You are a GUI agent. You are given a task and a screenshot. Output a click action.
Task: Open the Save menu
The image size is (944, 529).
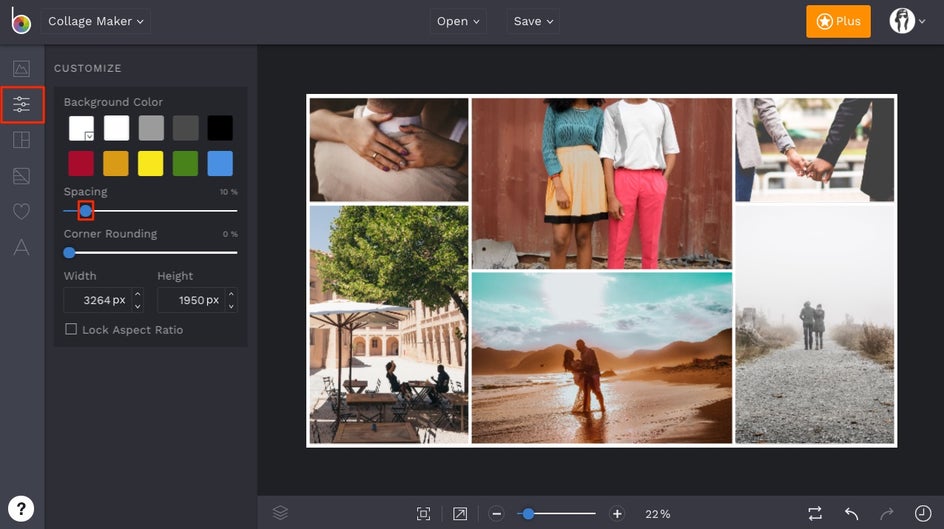click(x=533, y=21)
